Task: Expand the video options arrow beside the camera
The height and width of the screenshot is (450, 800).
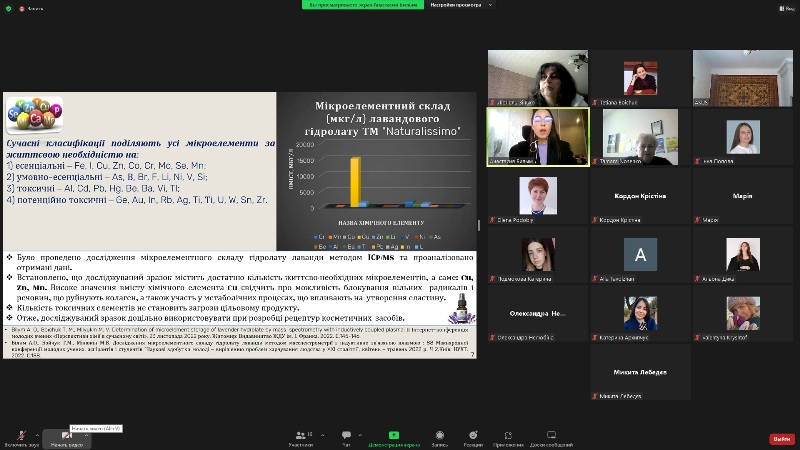Action: pyautogui.click(x=86, y=435)
